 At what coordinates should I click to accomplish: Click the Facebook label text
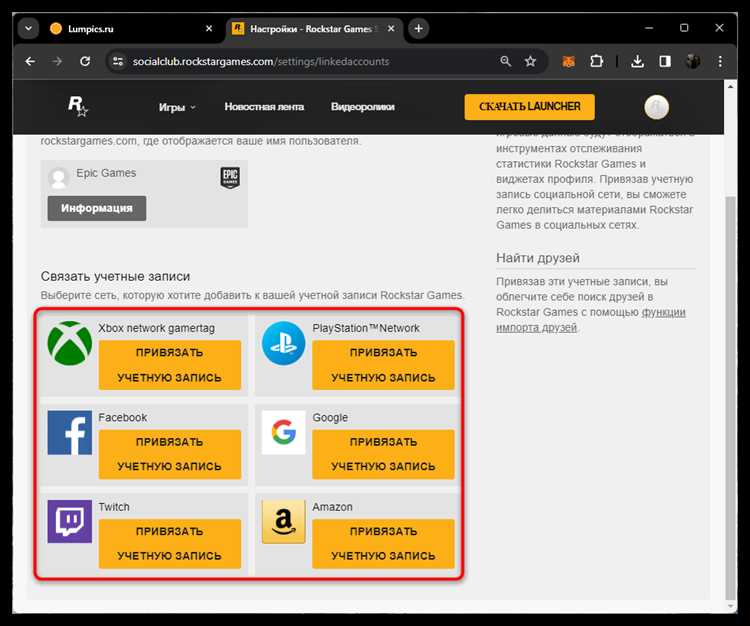pyautogui.click(x=122, y=417)
